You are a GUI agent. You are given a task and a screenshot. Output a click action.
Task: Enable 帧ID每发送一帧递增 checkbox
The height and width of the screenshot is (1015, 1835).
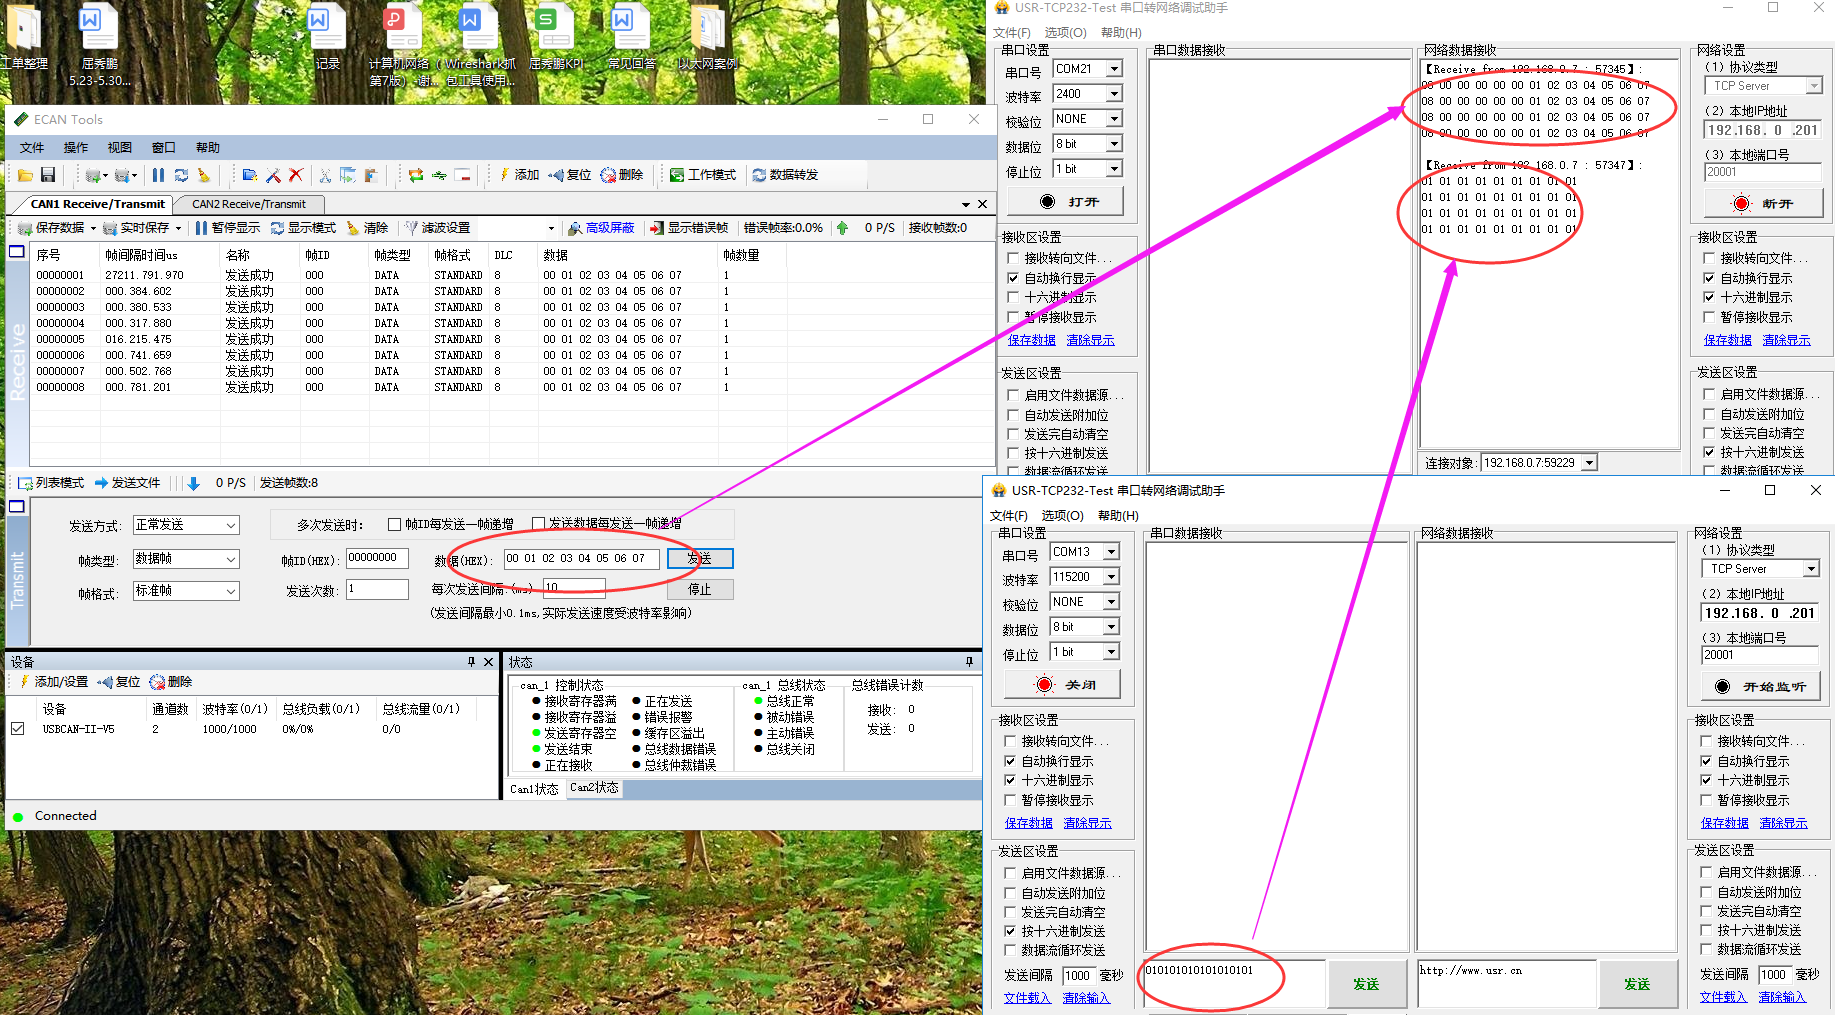[395, 524]
